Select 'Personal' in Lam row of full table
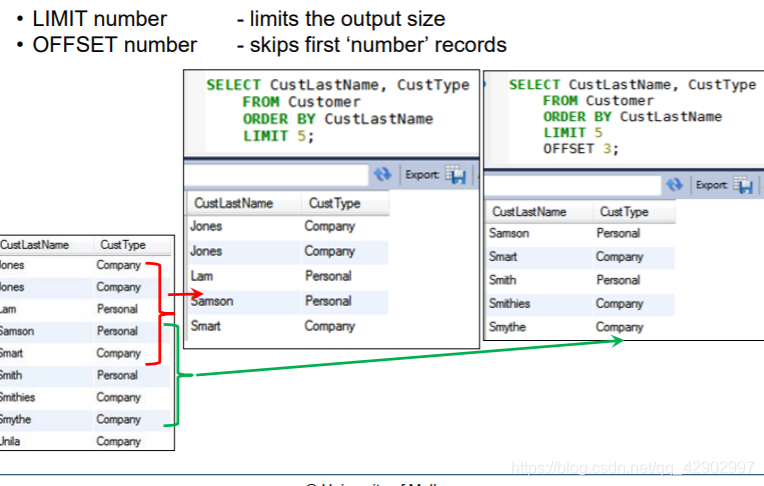 click(x=117, y=309)
